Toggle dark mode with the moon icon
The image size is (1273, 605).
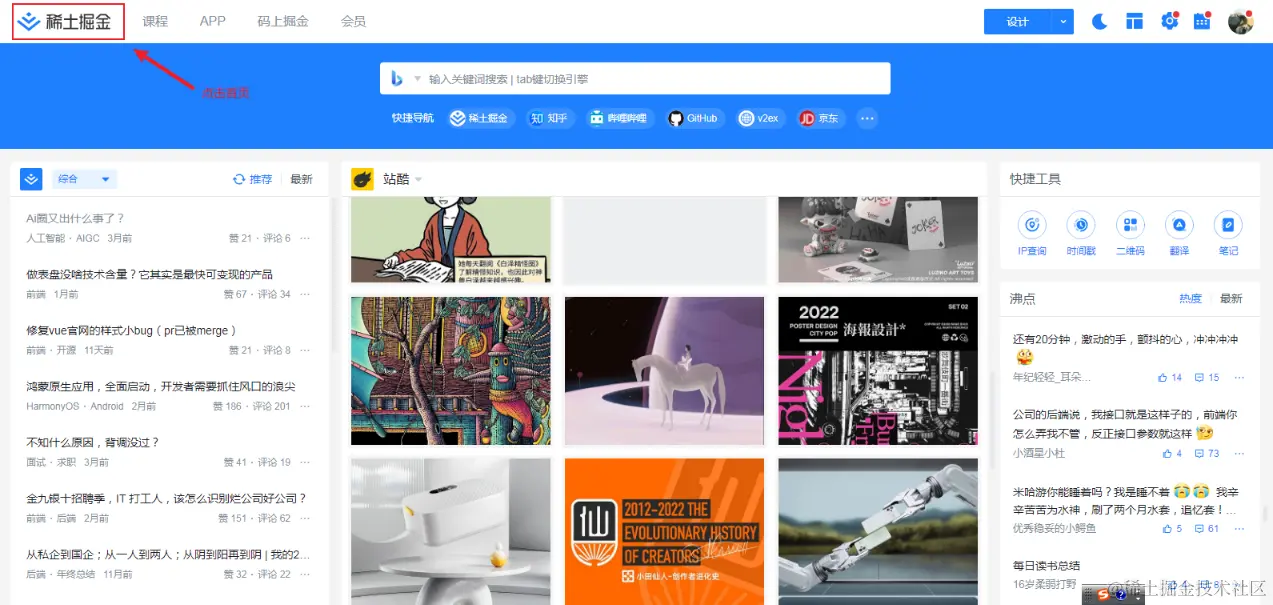pos(1099,22)
